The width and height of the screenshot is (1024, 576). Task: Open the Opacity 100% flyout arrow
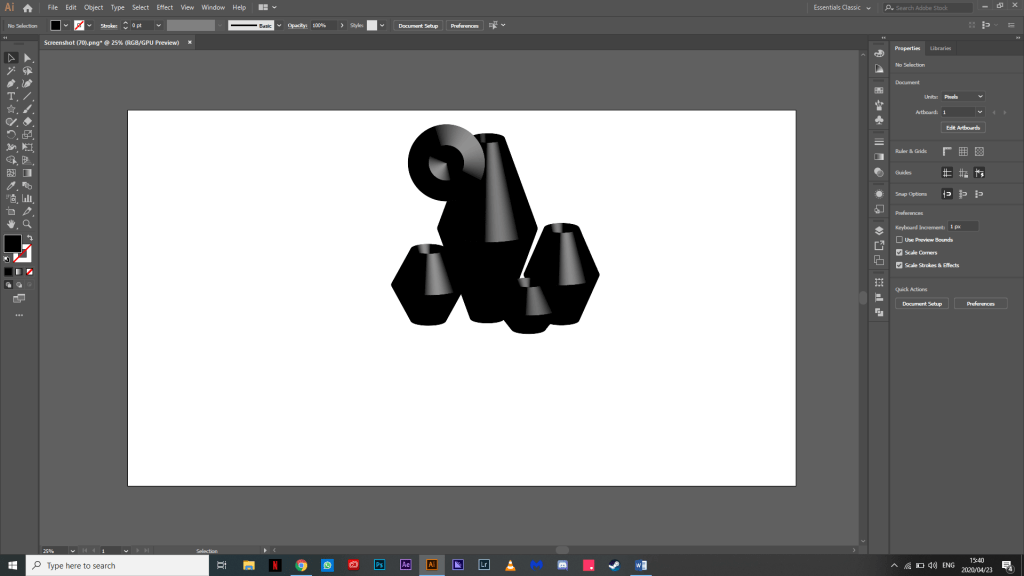click(342, 25)
